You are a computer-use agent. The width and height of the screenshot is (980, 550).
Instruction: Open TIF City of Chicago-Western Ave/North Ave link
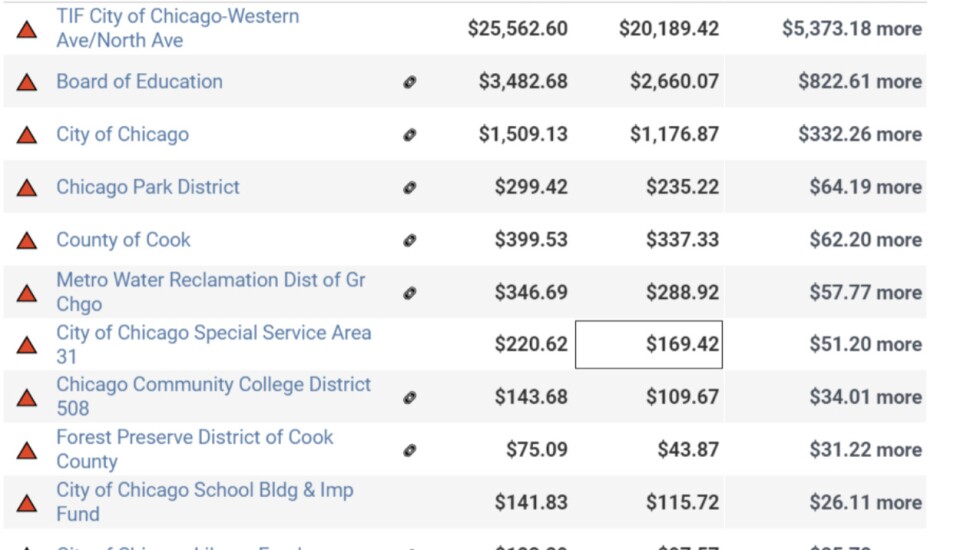point(177,28)
